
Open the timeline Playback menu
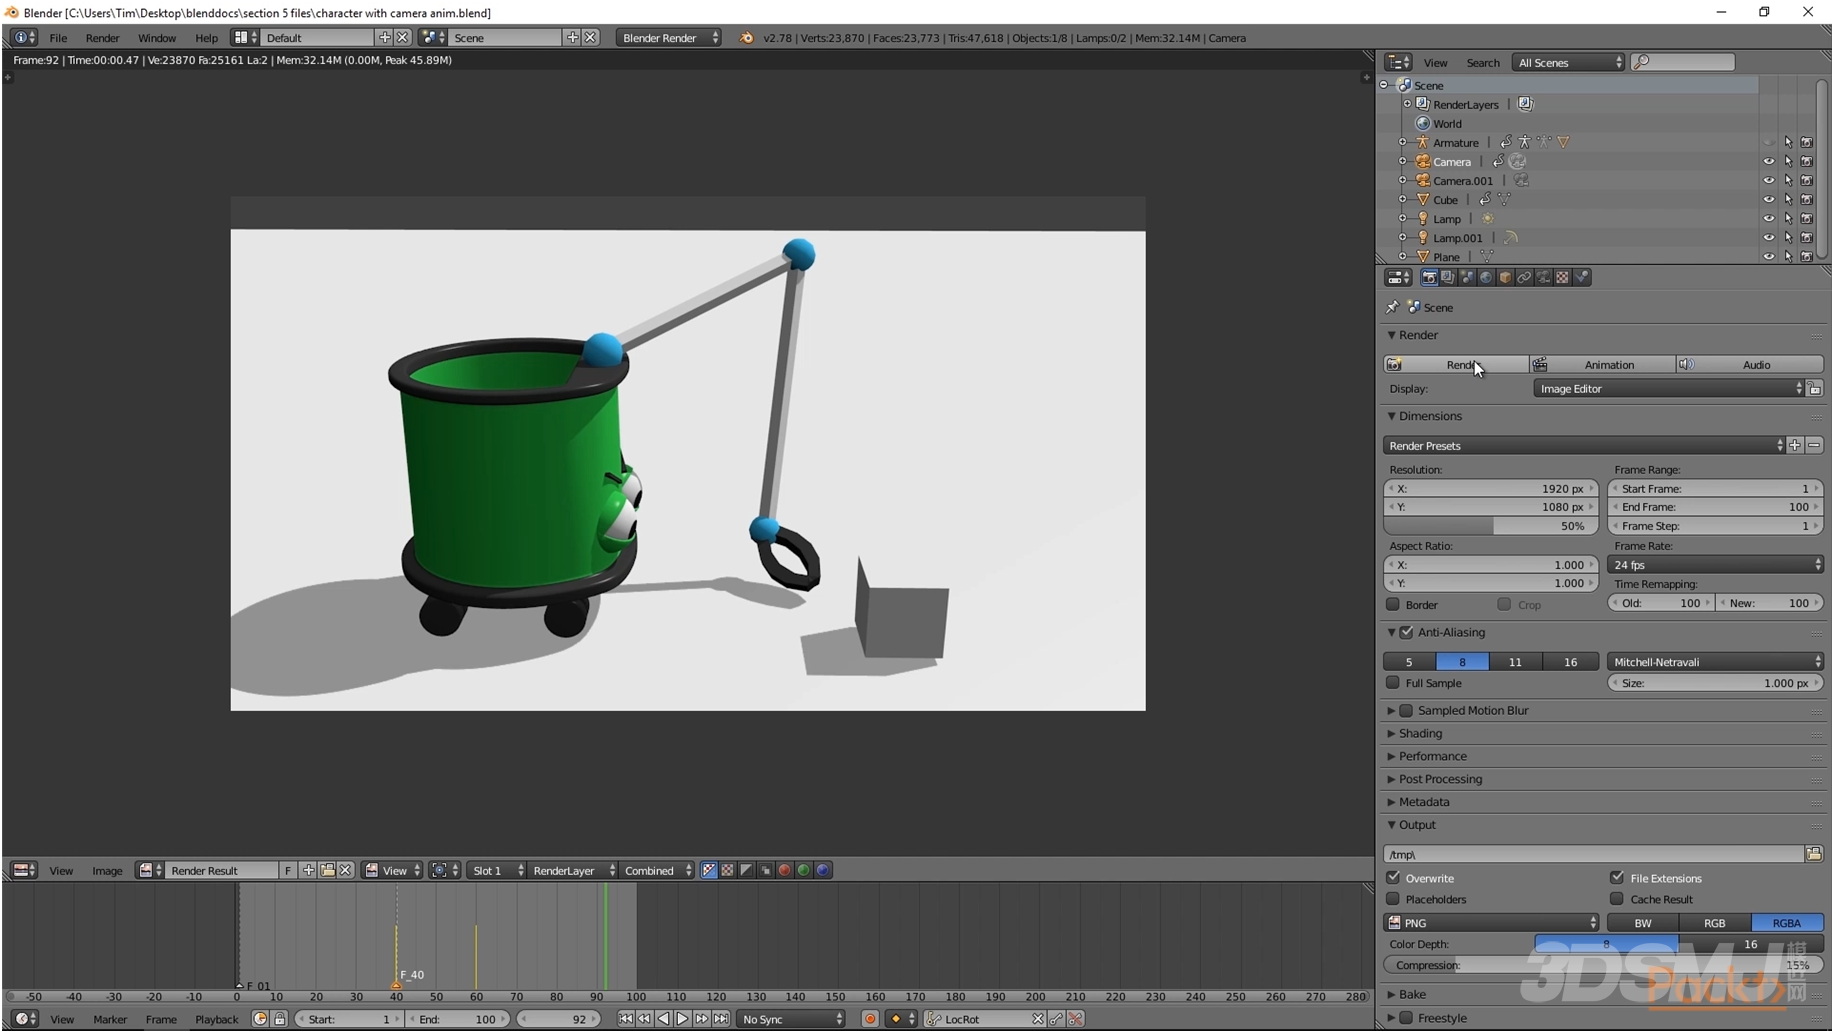216,1020
